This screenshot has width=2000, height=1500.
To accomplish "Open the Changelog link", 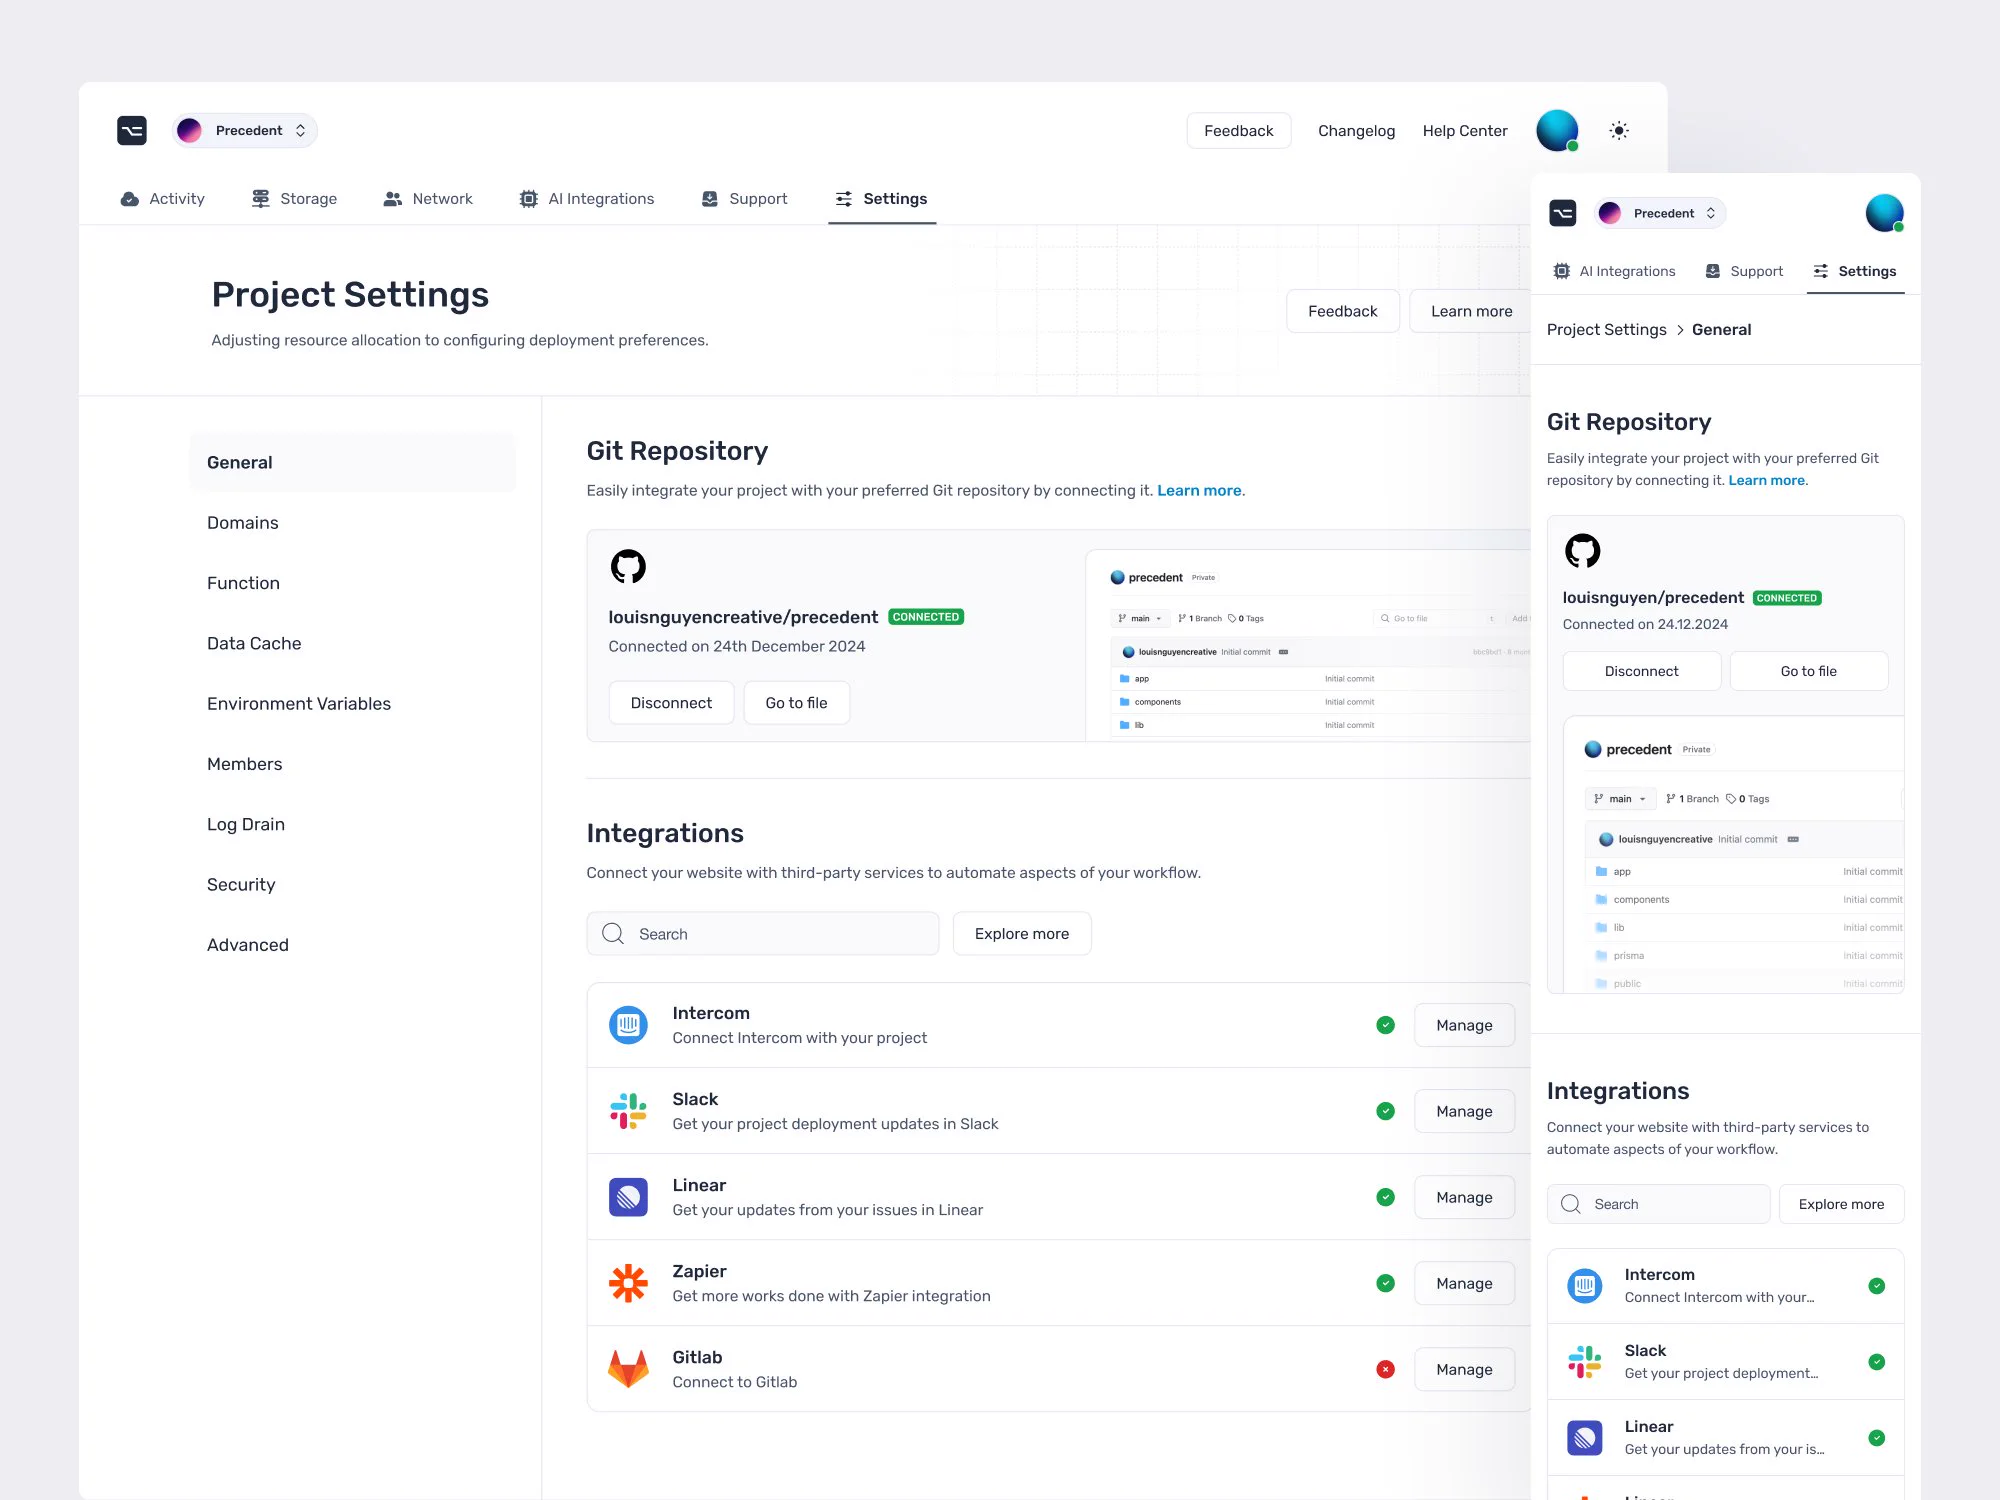I will [x=1356, y=131].
